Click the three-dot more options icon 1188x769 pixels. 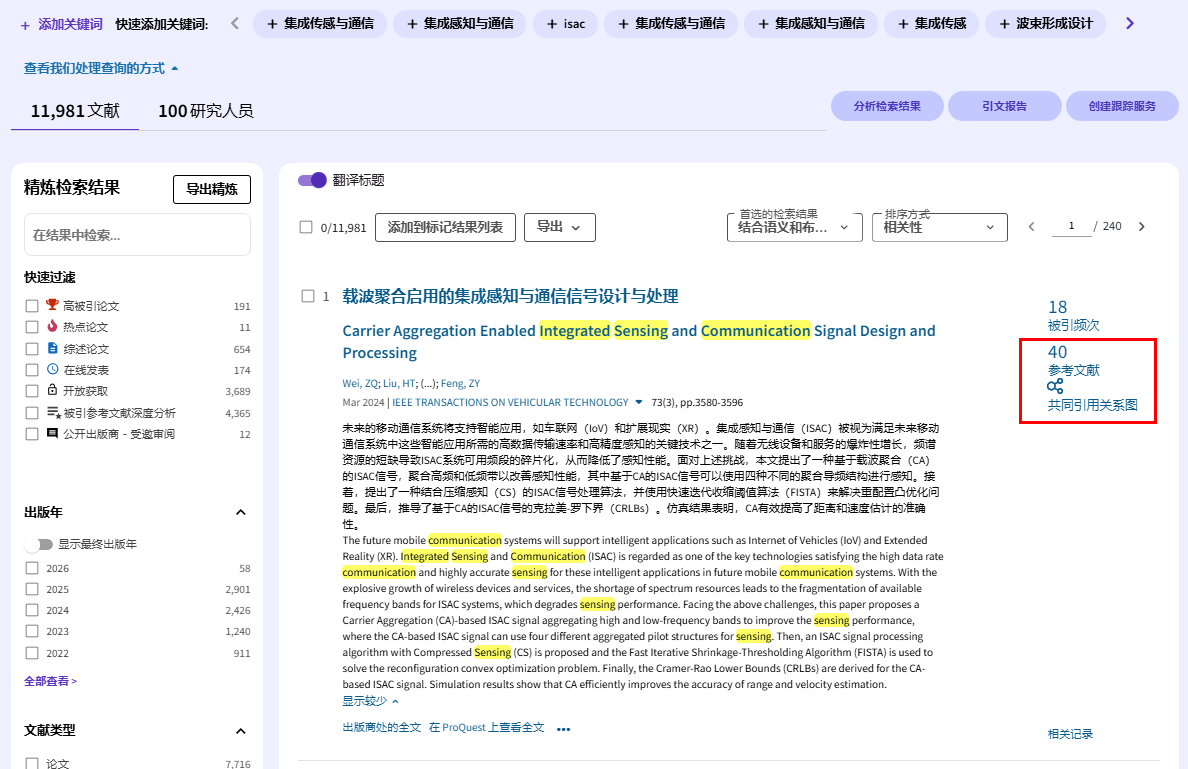click(x=563, y=729)
